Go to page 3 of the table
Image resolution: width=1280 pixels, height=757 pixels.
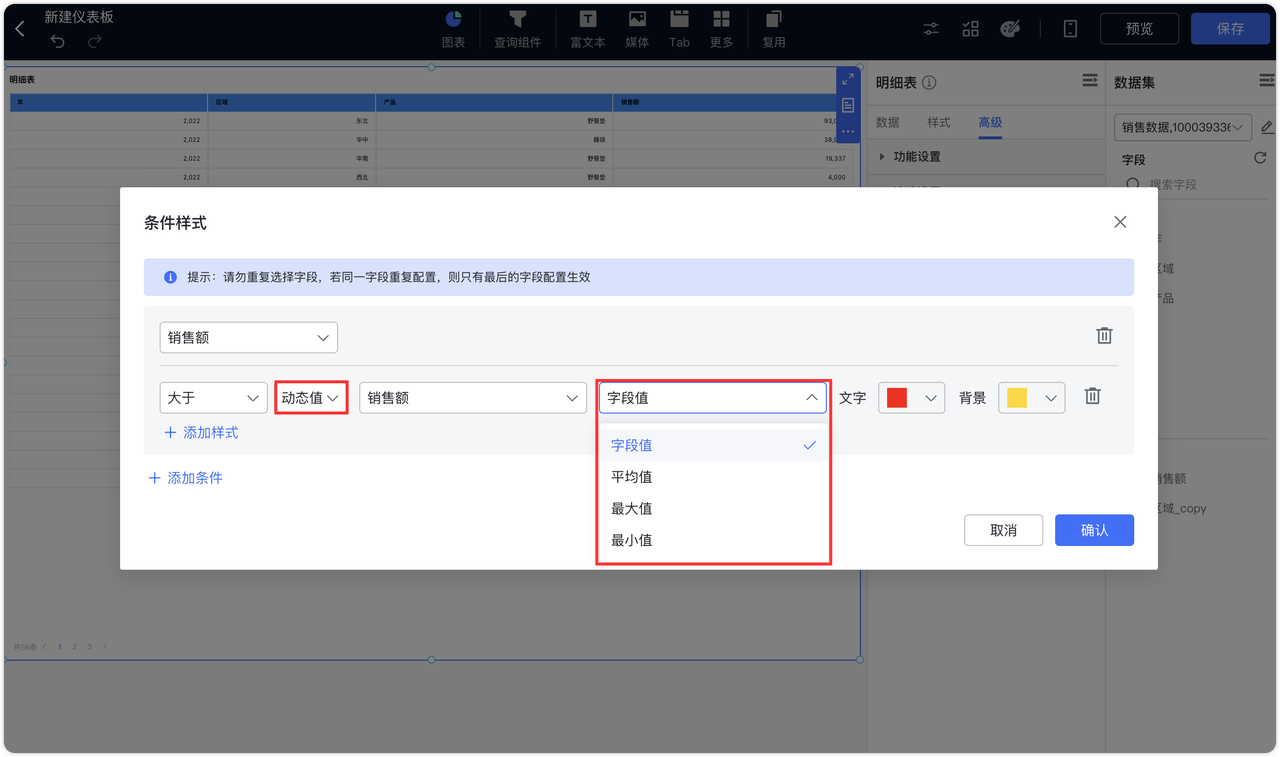pos(89,647)
